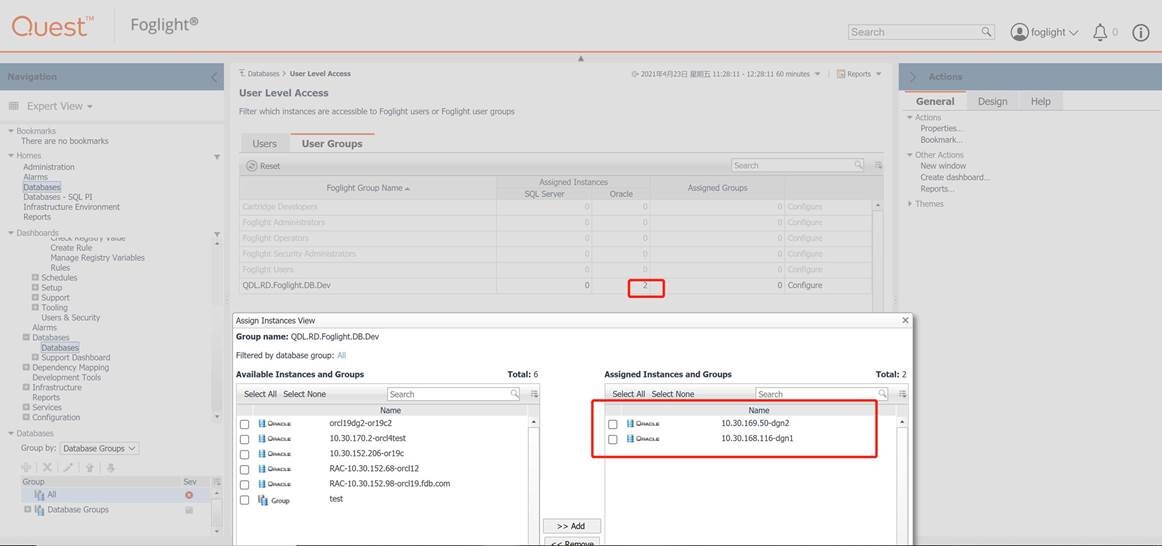Open the Help tab in Actions panel

[x=1040, y=101]
